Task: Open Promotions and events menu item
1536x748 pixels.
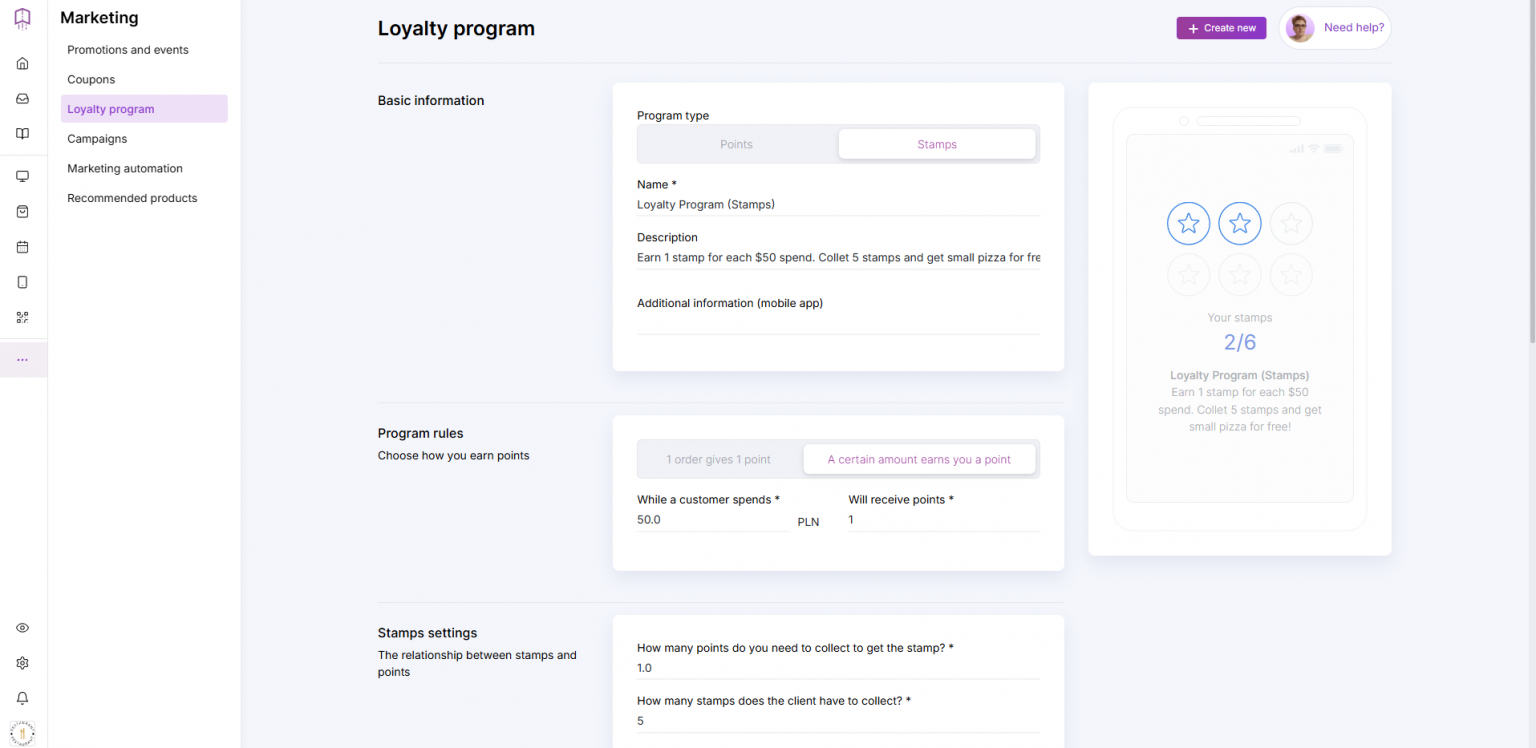Action: click(128, 50)
